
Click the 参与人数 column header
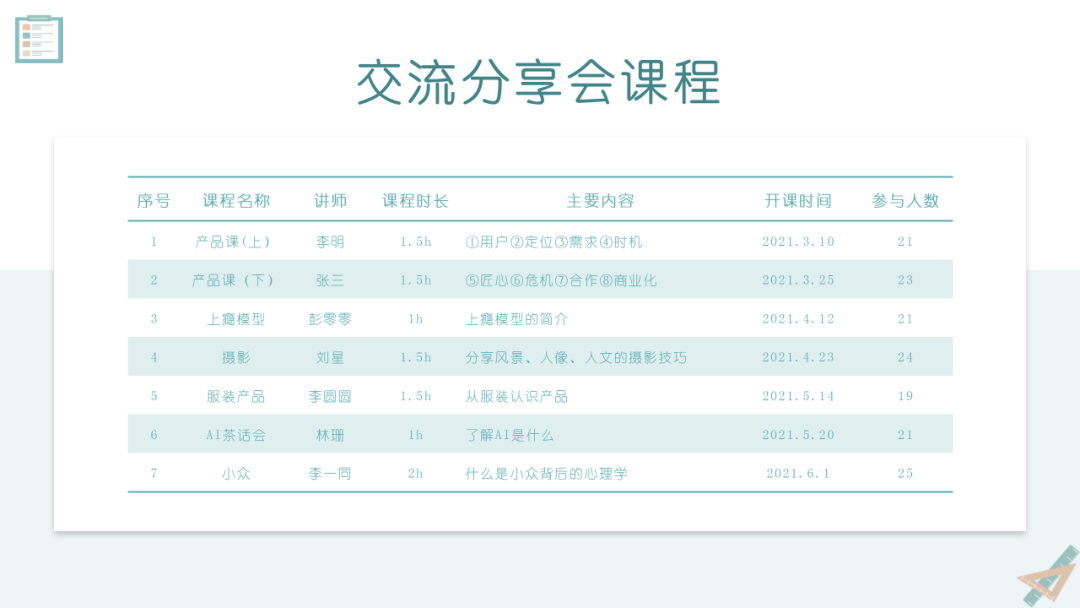pos(905,200)
